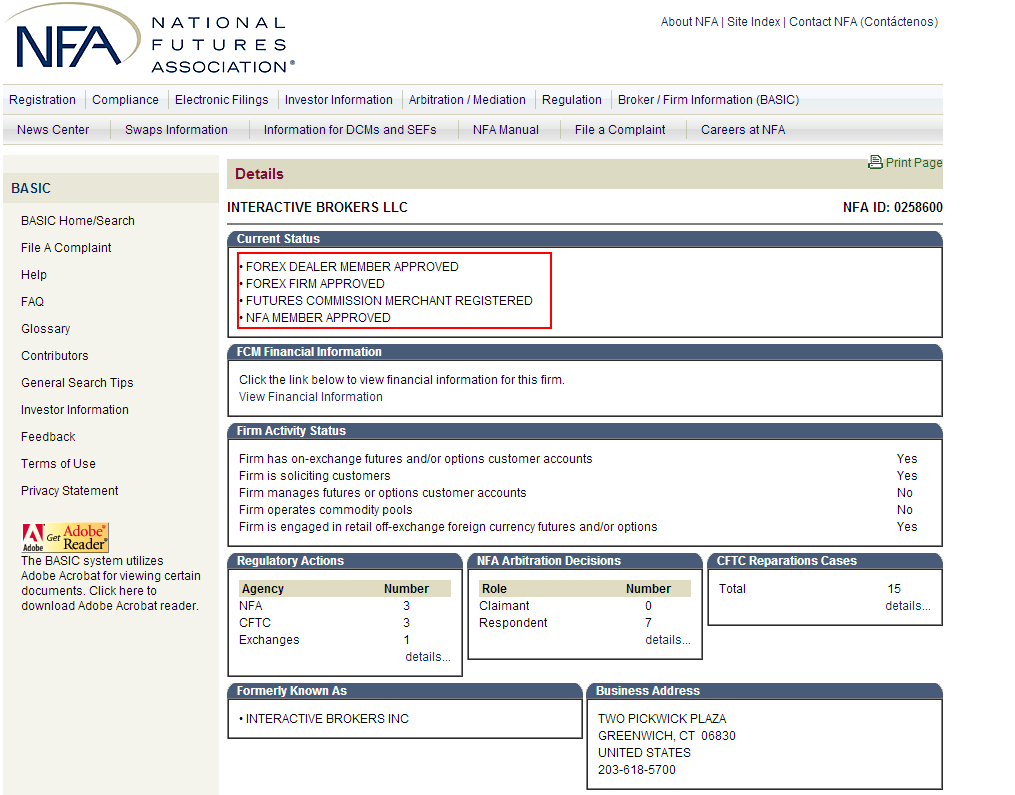
Task: Click NFA MEMBER APPROVED status
Action: pyautogui.click(x=318, y=318)
